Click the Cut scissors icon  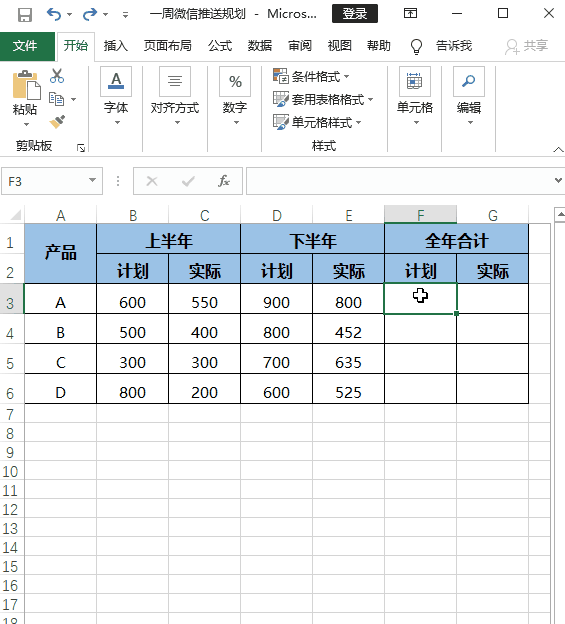click(x=57, y=76)
